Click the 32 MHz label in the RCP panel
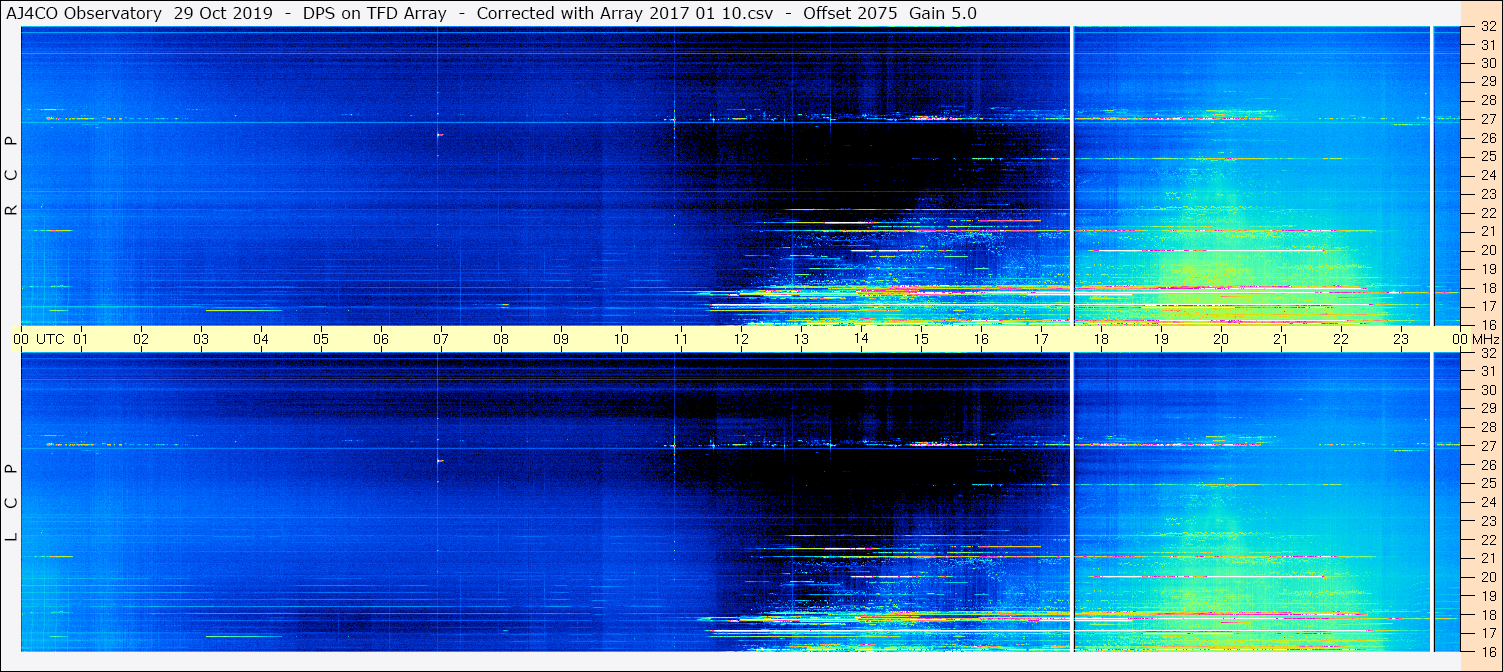Viewport: 1503px width, 672px height. pos(1487,28)
